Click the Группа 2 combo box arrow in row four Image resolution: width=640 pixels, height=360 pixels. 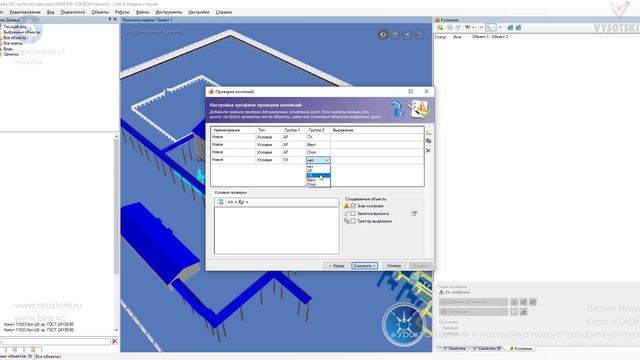(x=327, y=160)
